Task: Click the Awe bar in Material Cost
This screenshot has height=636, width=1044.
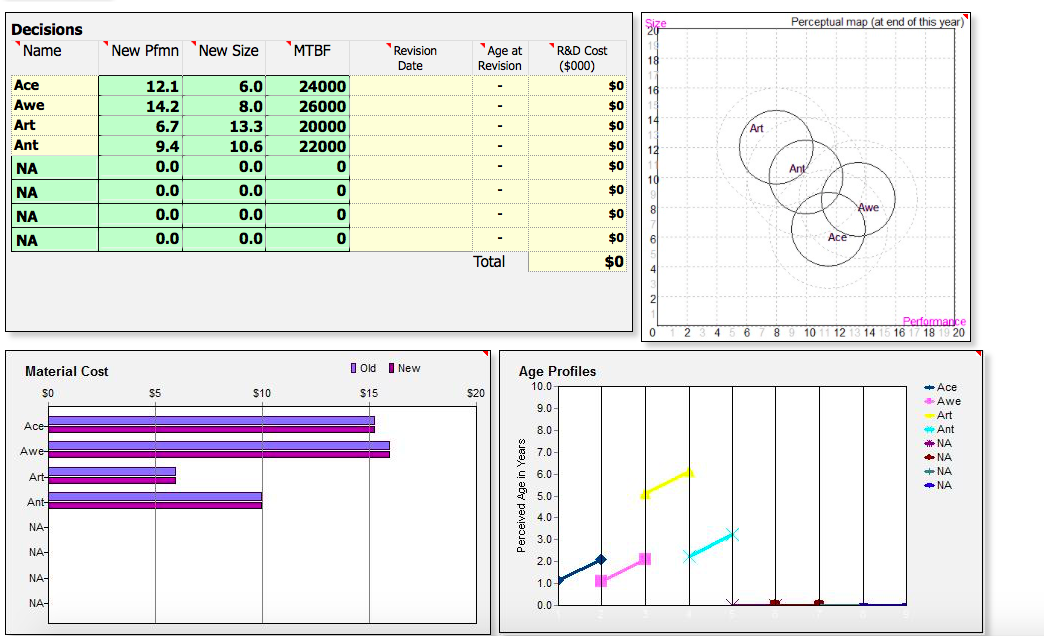Action: [219, 450]
